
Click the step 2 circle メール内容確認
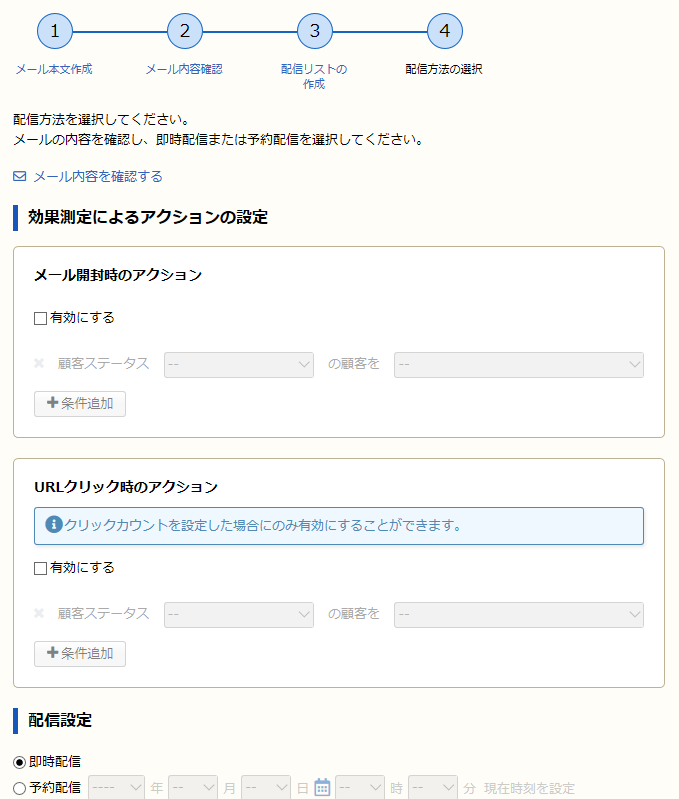click(185, 31)
